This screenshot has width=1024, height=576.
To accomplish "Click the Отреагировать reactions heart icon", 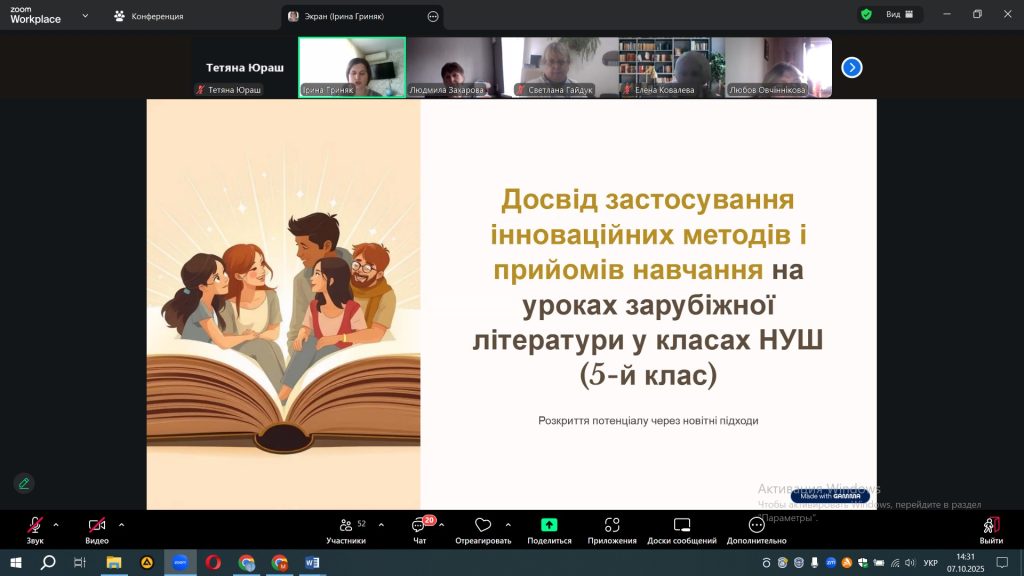I will pos(483,525).
